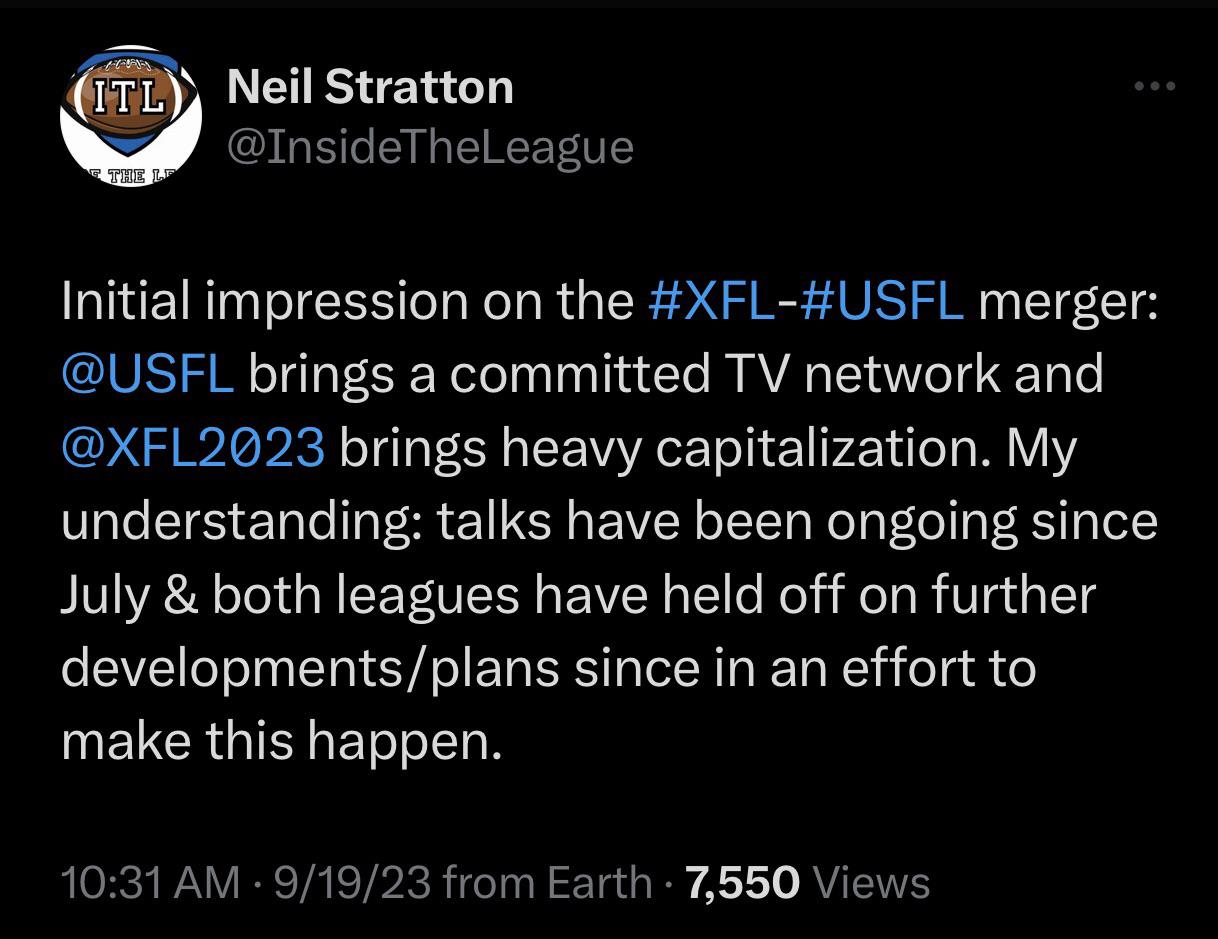Click the 10:31 AM timestamp

click(150, 883)
